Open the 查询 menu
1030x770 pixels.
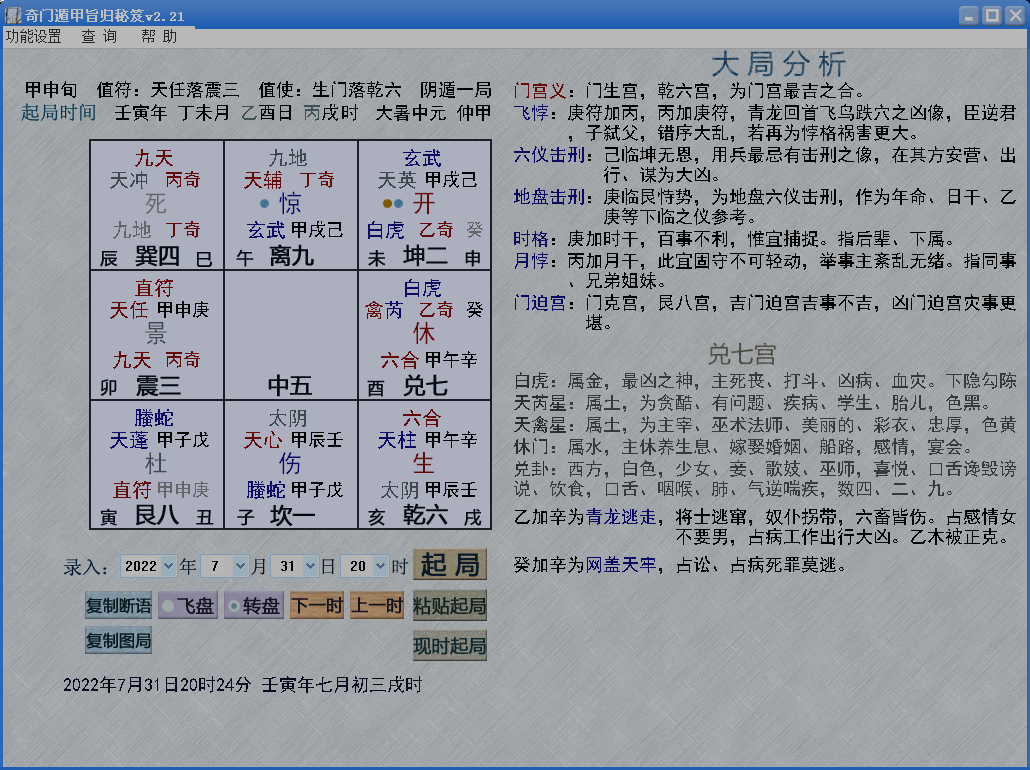pyautogui.click(x=99, y=37)
